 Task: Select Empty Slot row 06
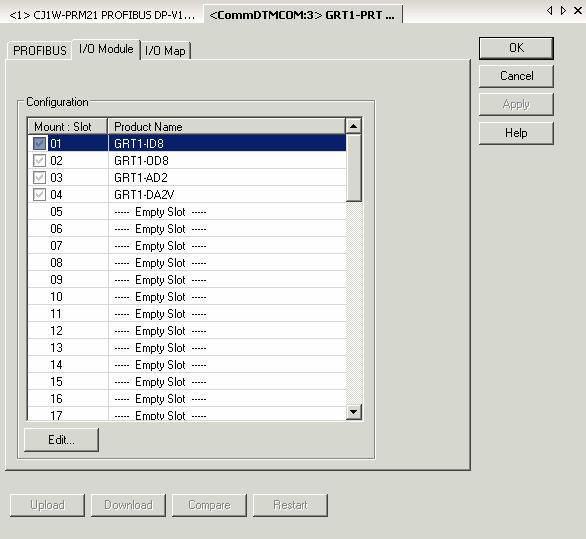click(187, 229)
